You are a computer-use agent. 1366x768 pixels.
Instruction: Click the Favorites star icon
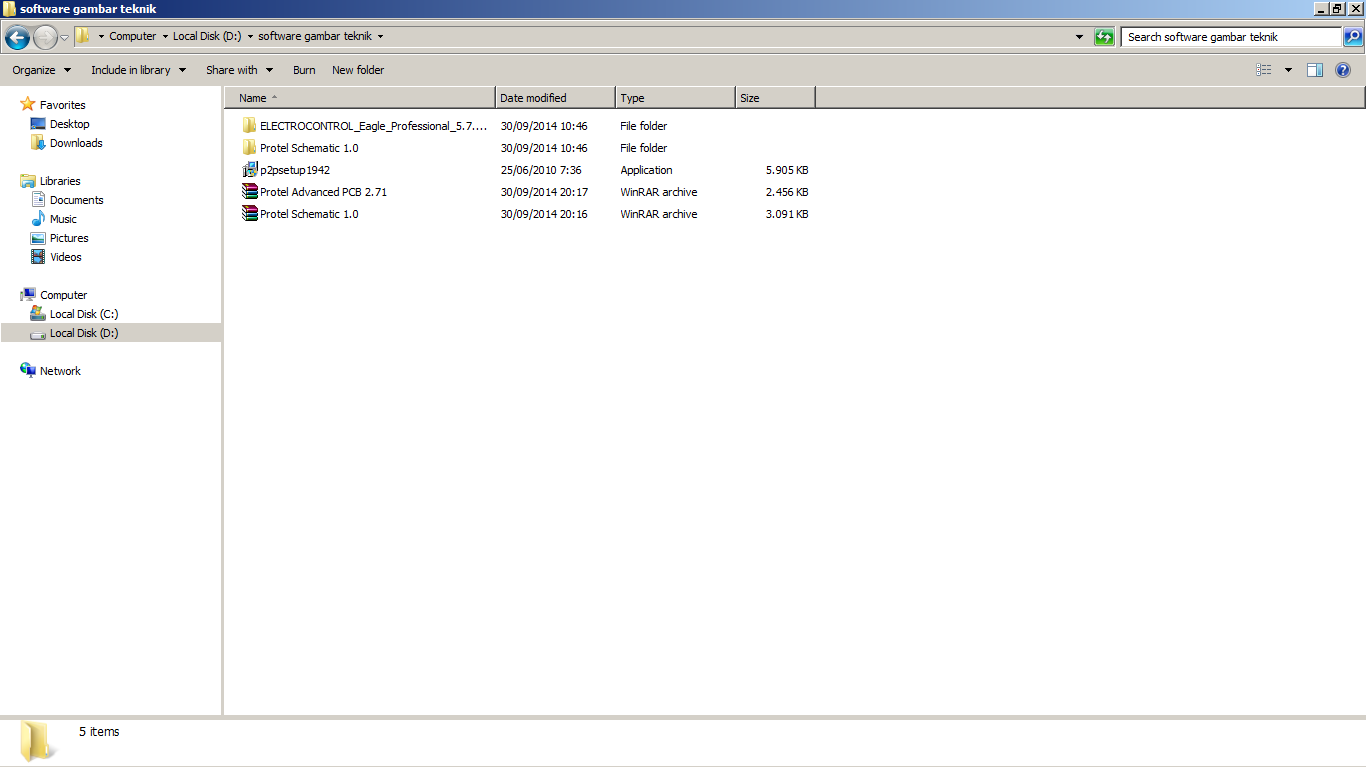point(28,104)
